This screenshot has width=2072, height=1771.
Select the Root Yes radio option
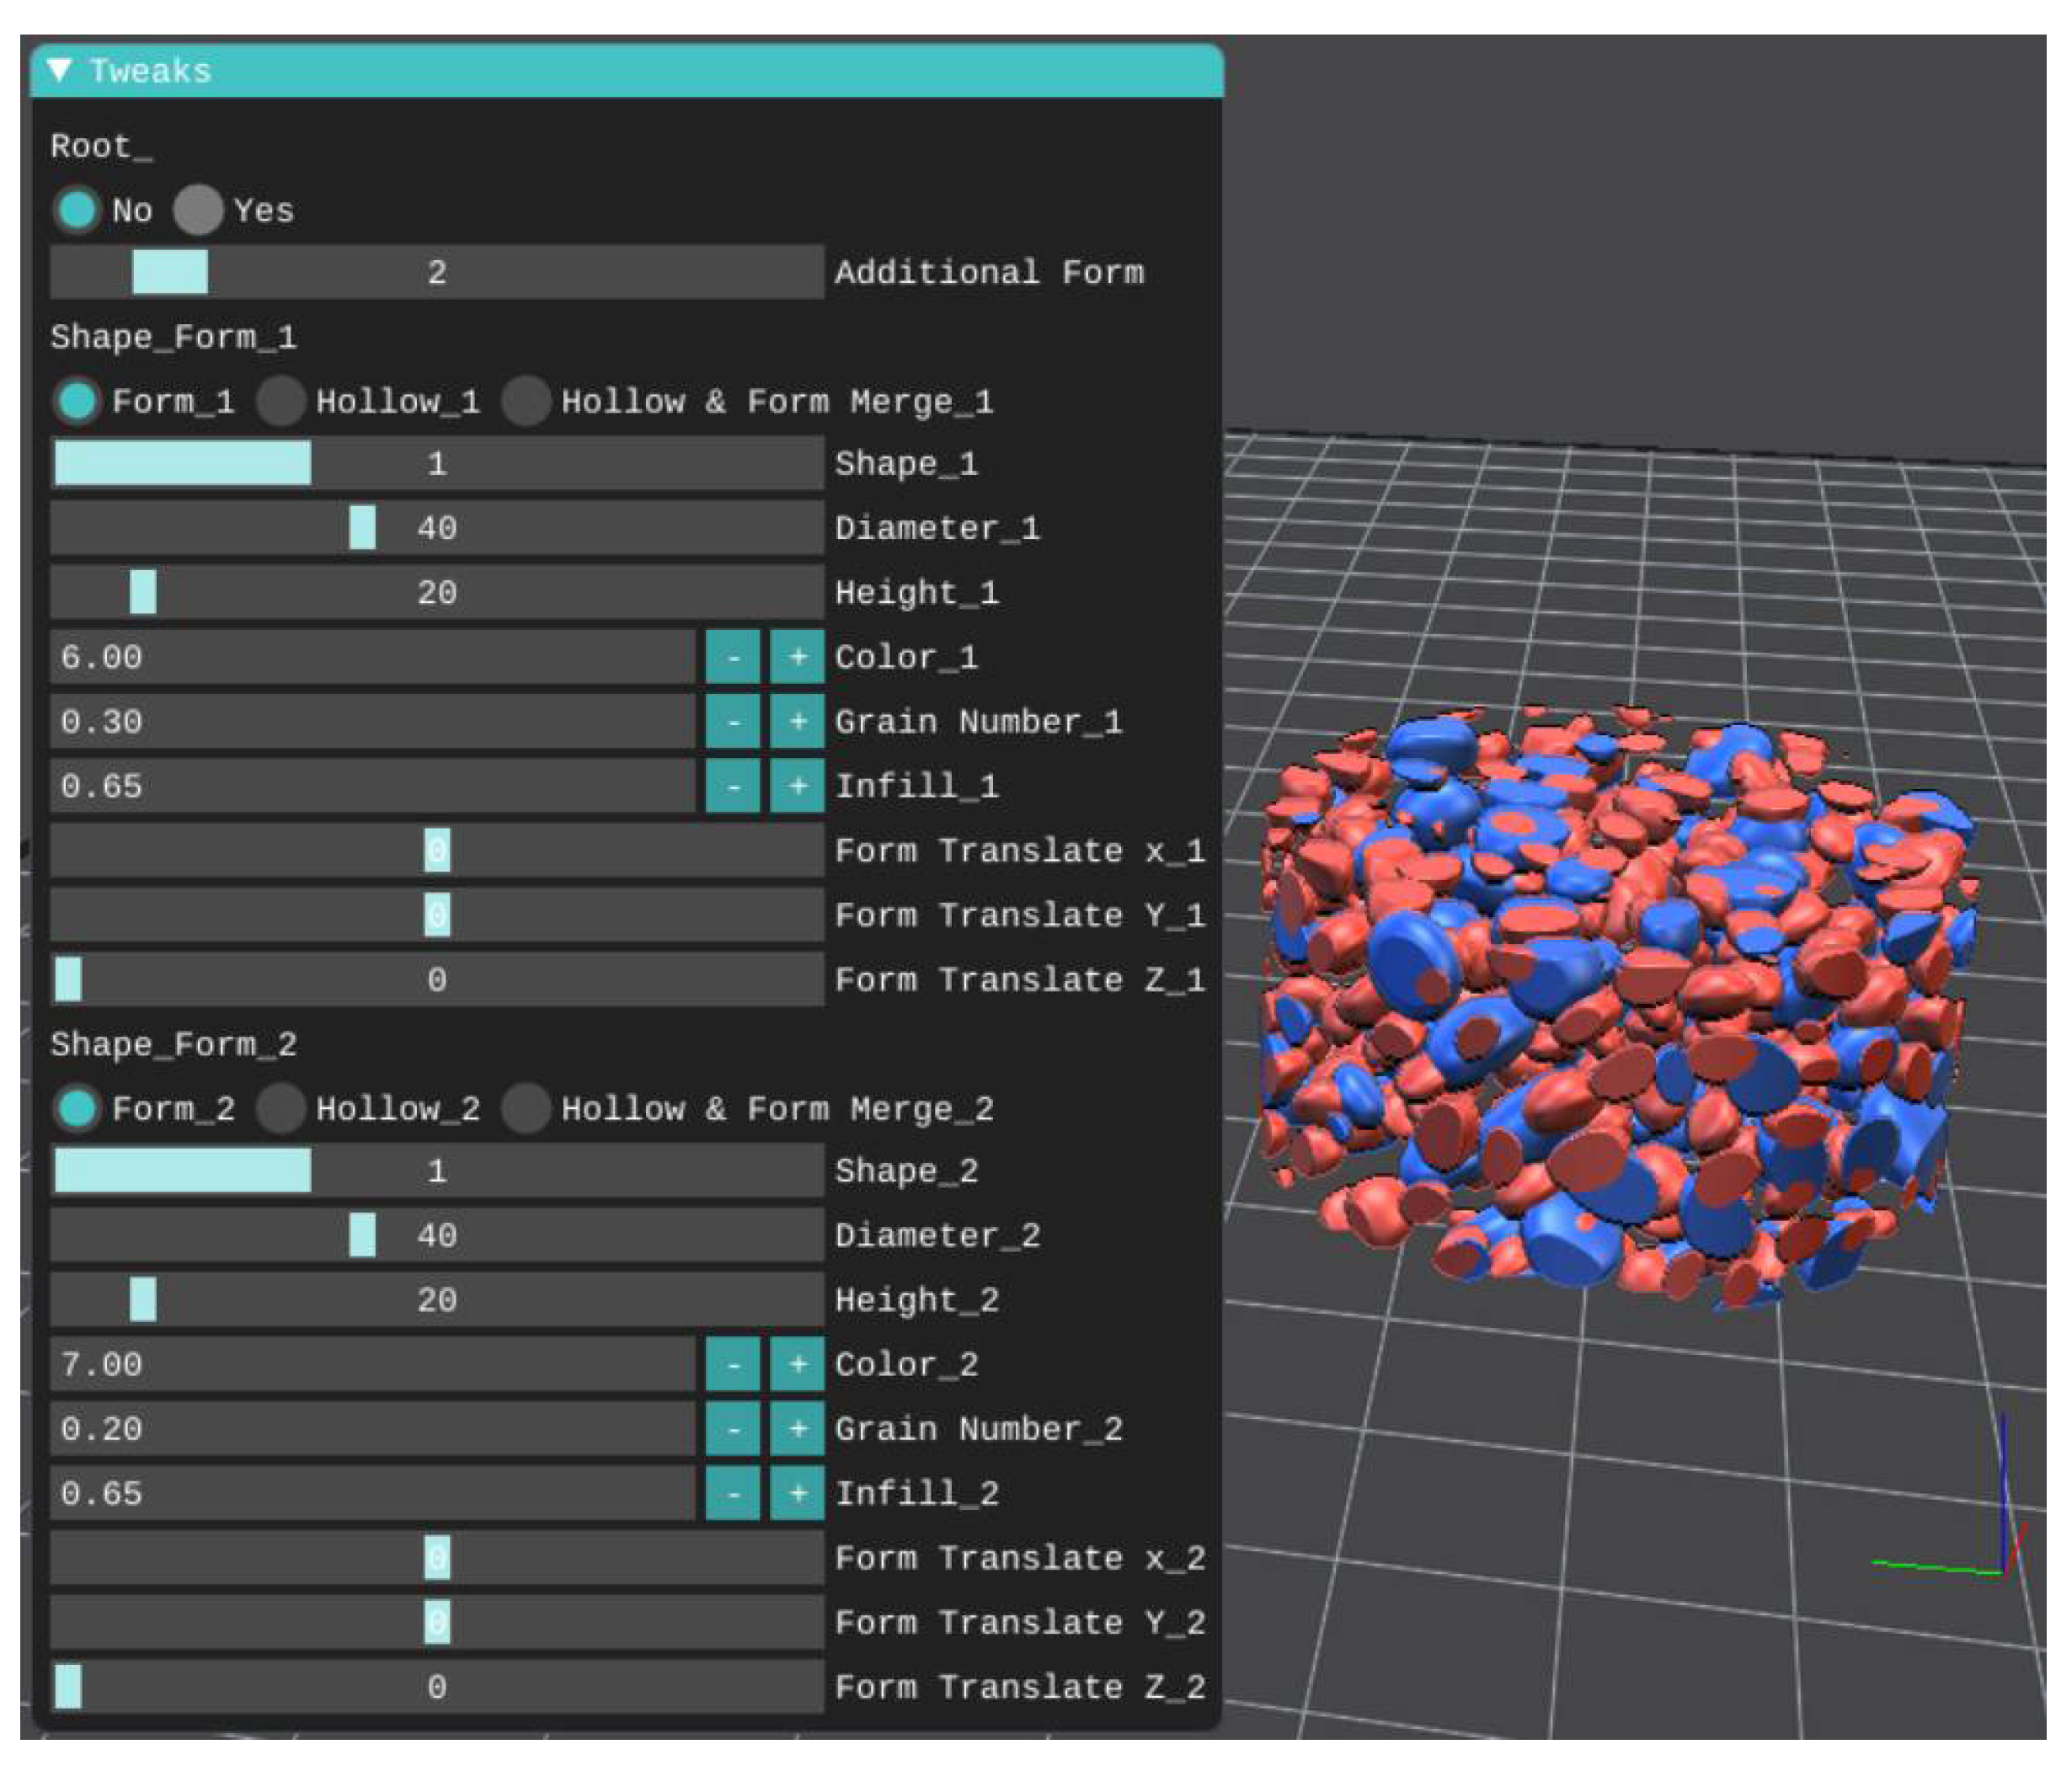tap(198, 210)
